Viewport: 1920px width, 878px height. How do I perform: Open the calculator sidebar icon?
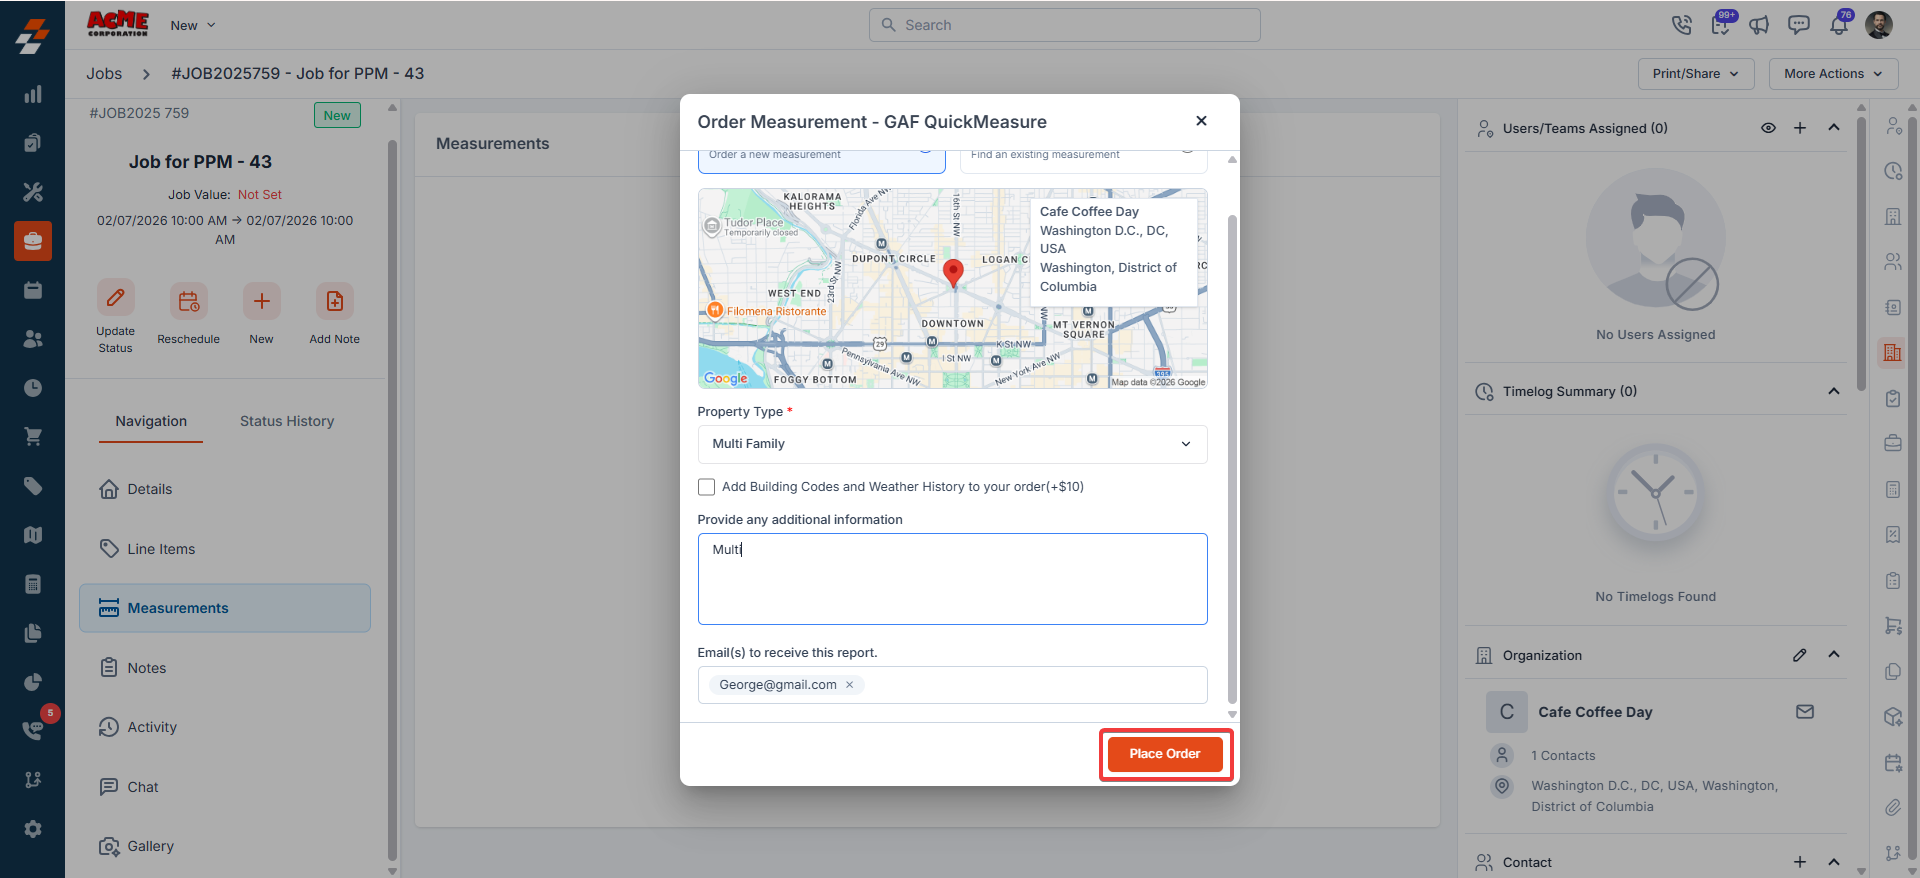[33, 584]
